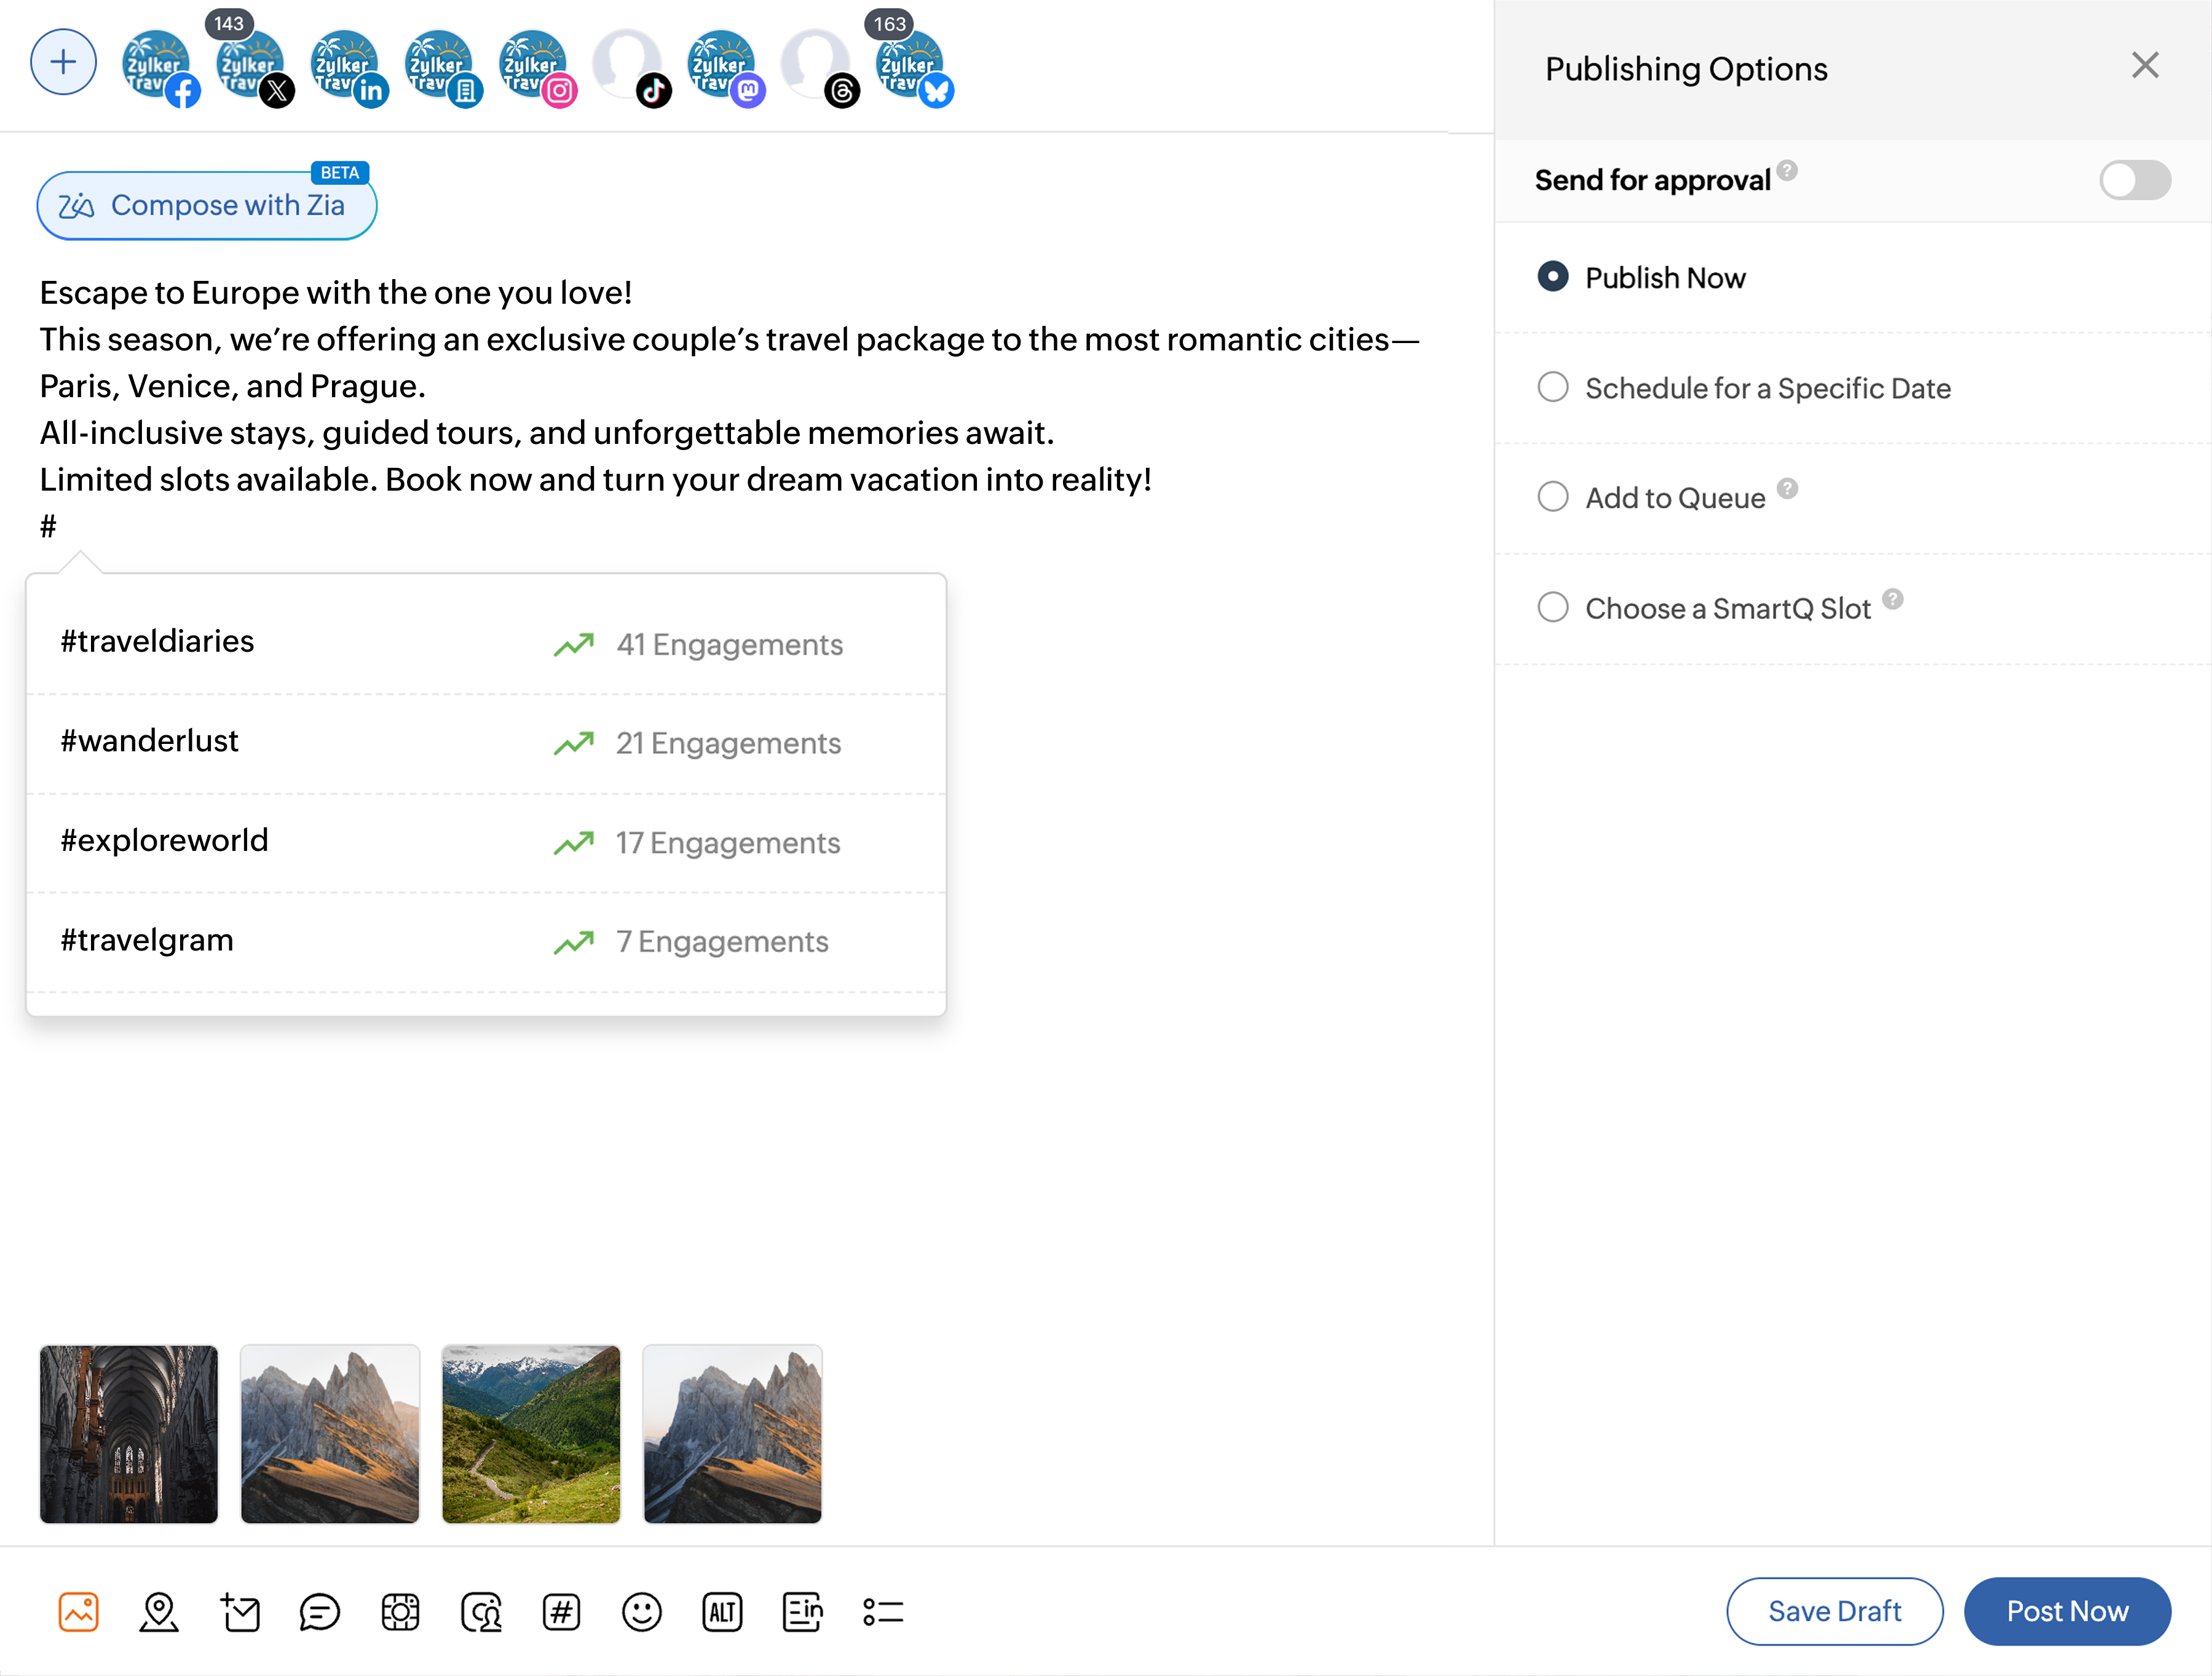Open Compose with Zia

point(207,205)
